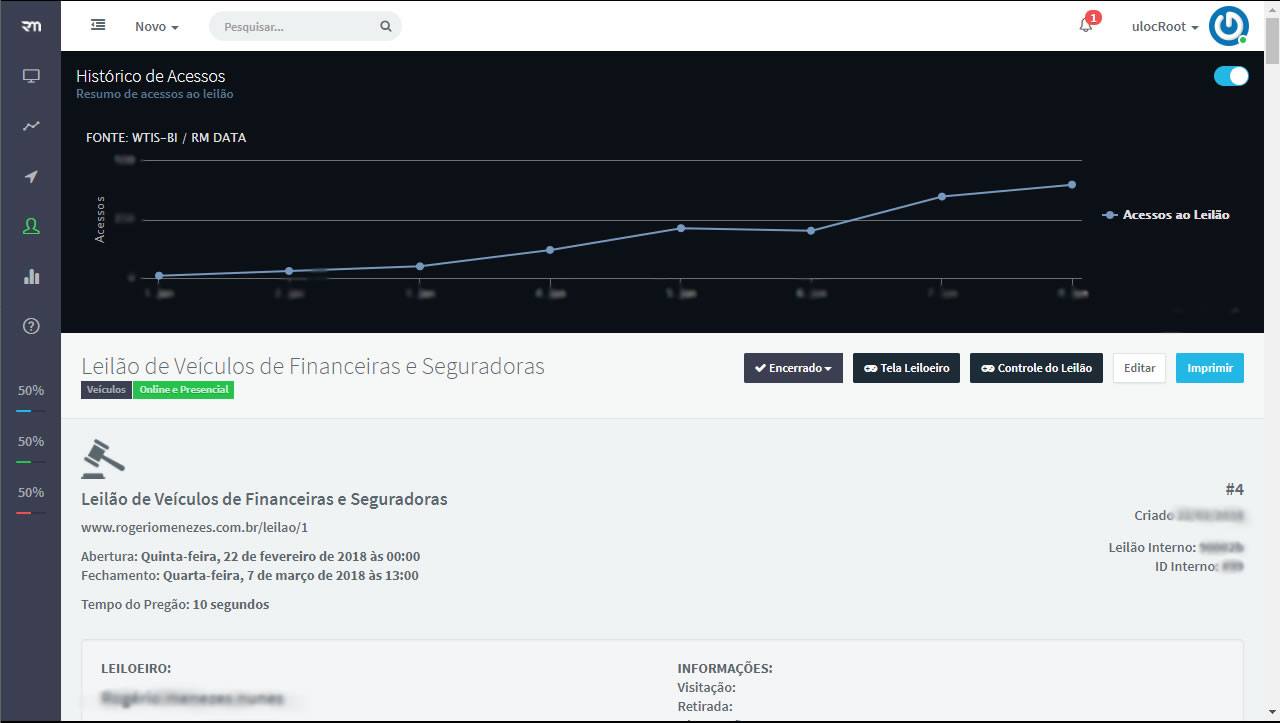Open the bar chart reports sidebar icon
Viewport: 1280px width, 723px height.
[31, 277]
